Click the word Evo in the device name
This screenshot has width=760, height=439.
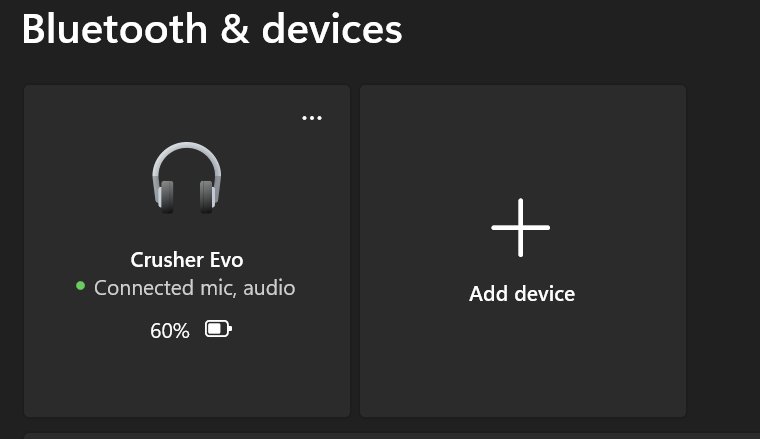pos(227,260)
